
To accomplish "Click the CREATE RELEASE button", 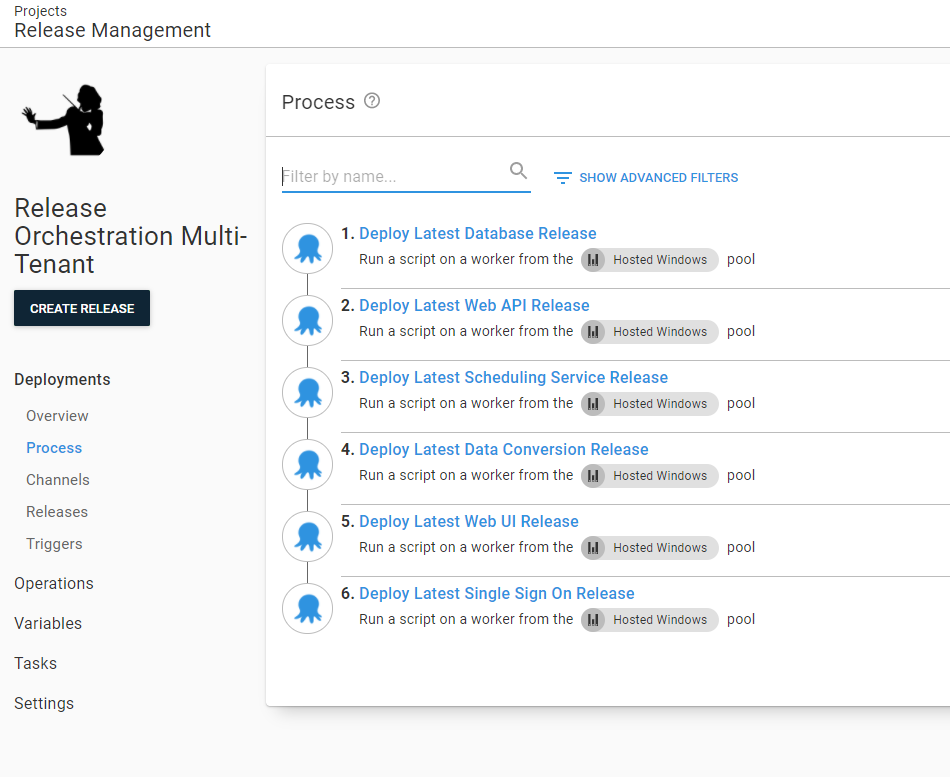I will pos(81,308).
